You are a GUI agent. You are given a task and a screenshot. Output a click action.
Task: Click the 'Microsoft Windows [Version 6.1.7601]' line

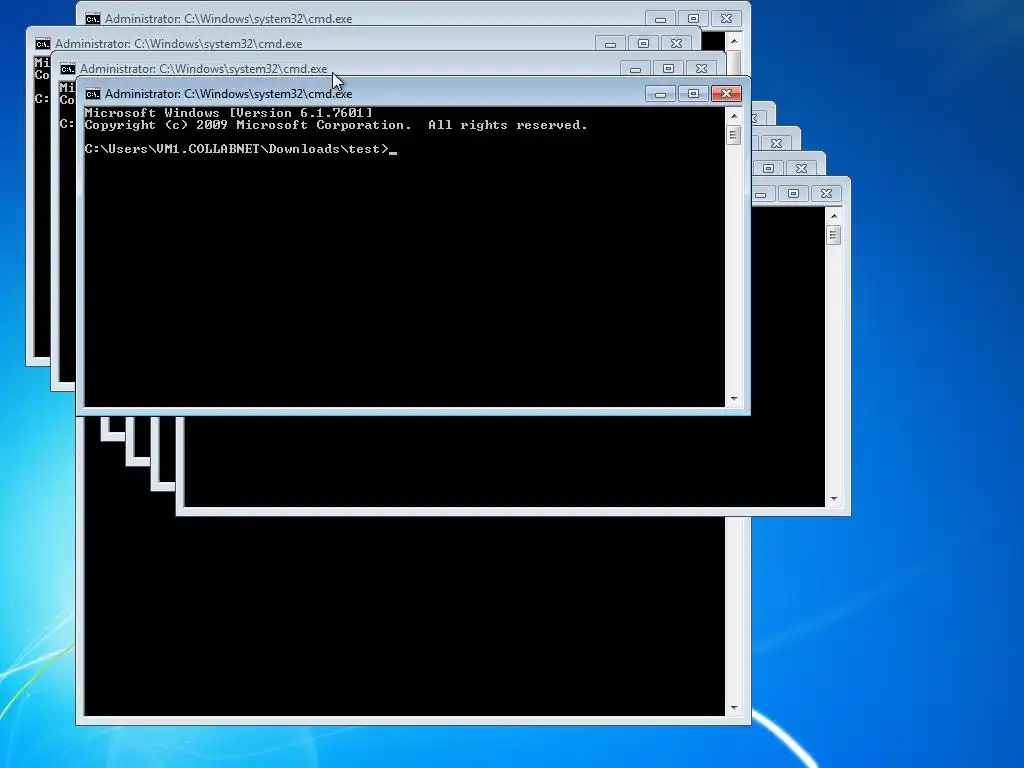point(229,113)
